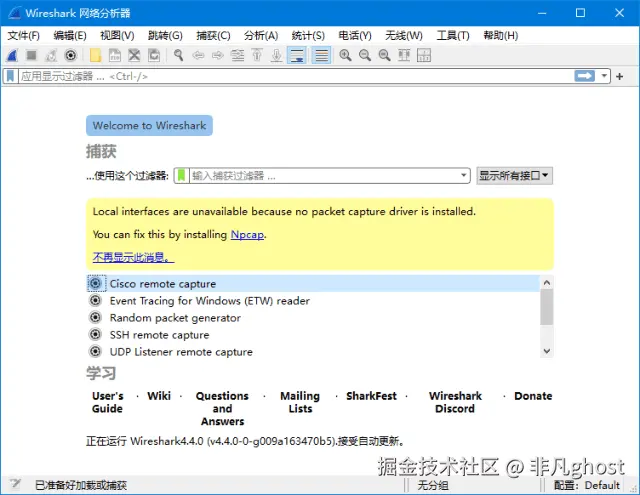
Task: Open Questions and Answers link
Action: point(222,408)
